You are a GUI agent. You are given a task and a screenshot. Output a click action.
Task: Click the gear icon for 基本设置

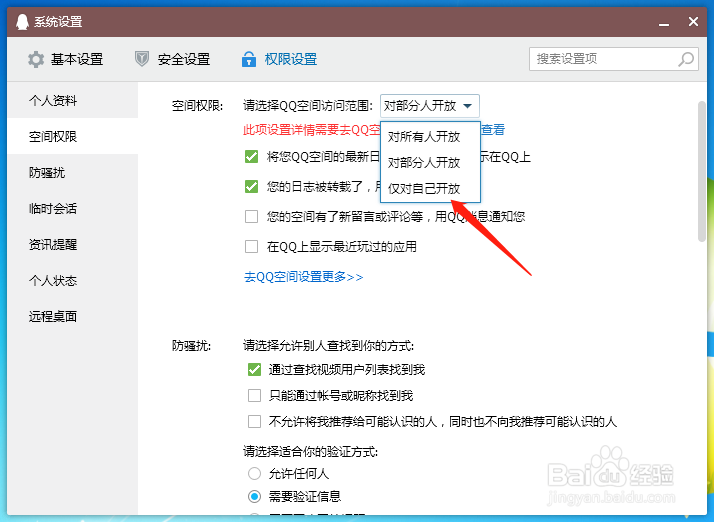36,59
